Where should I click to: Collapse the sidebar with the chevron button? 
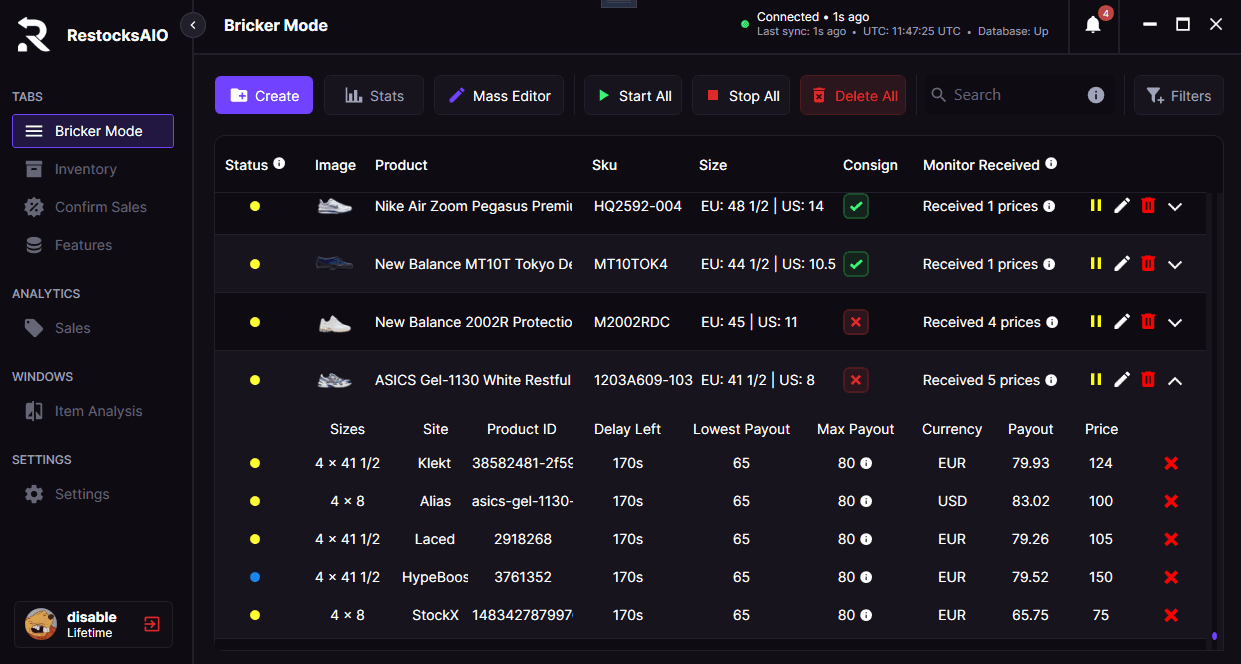click(193, 25)
